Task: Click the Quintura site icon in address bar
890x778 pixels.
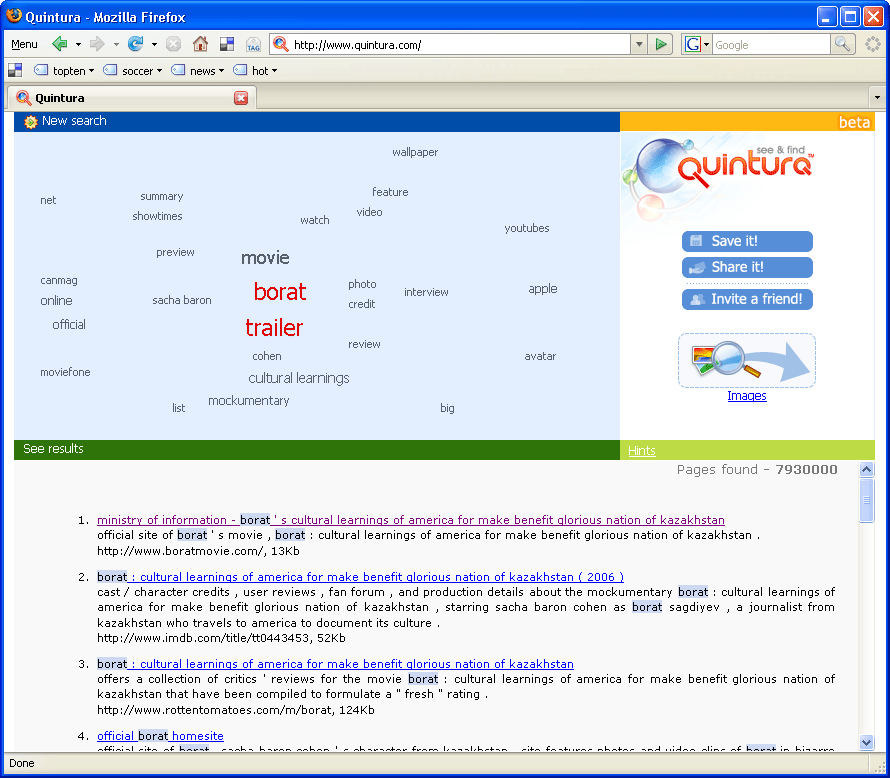Action: (281, 44)
